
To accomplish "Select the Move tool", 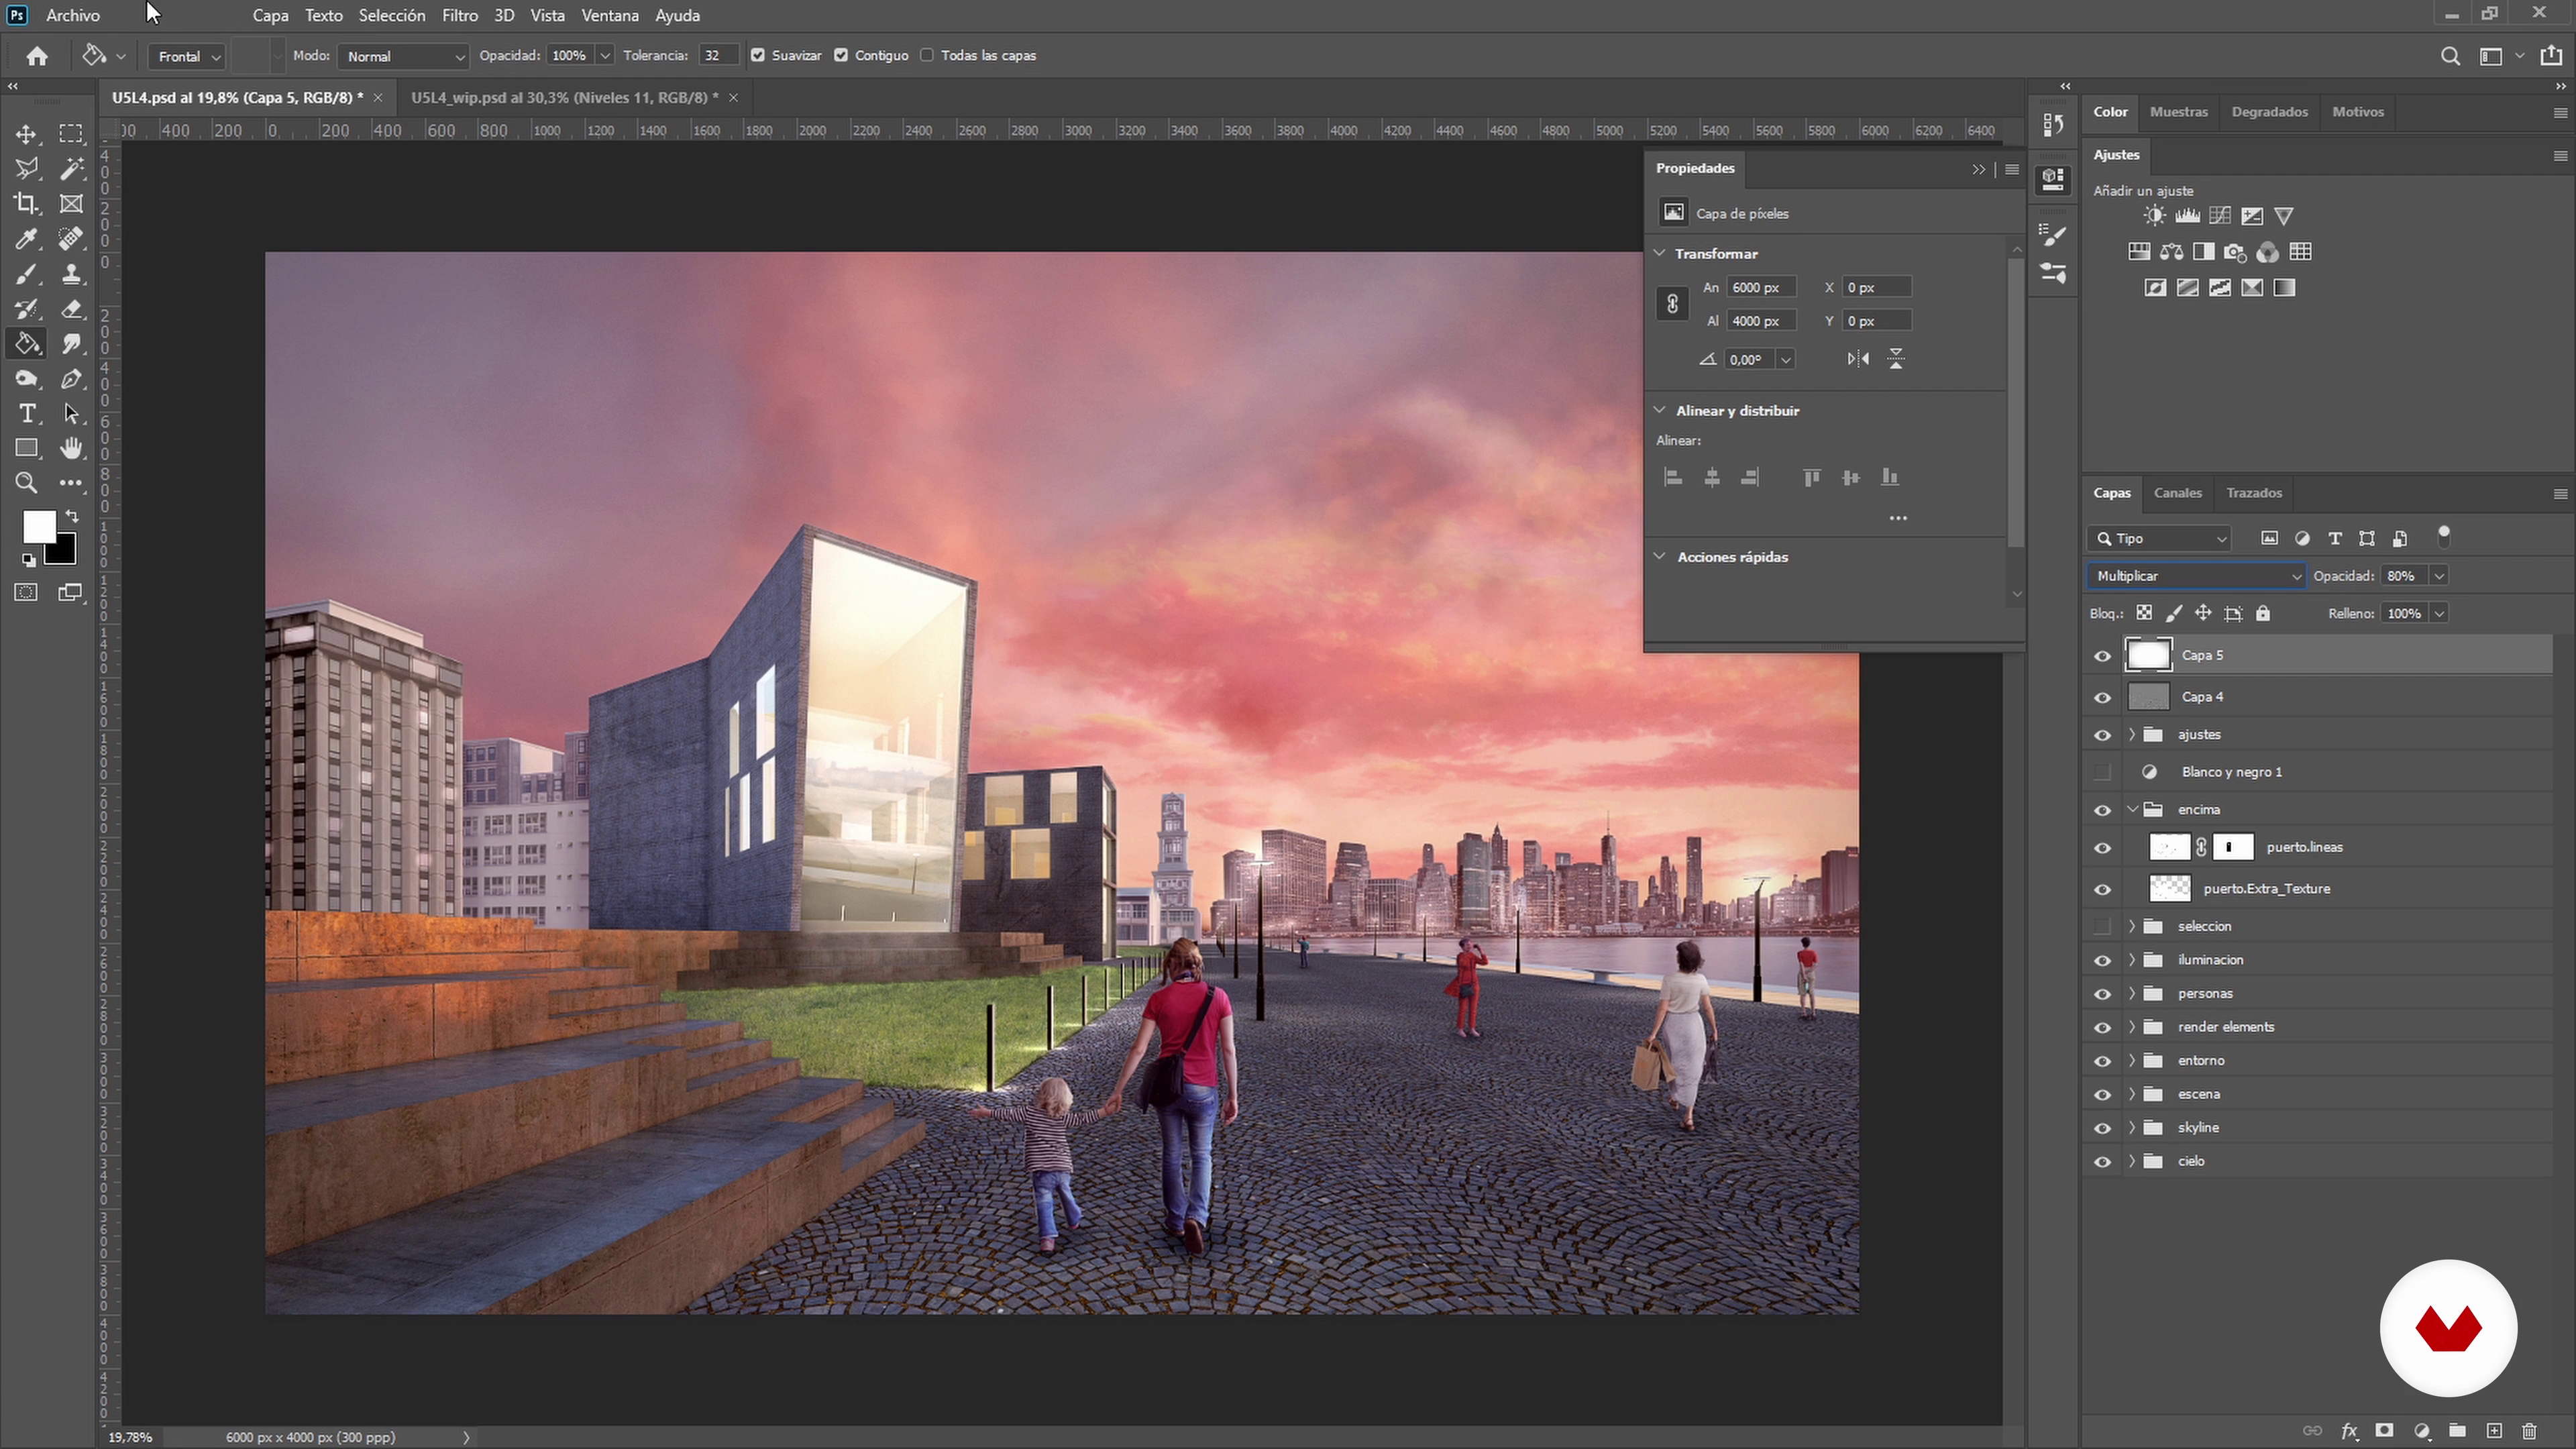I will [26, 134].
